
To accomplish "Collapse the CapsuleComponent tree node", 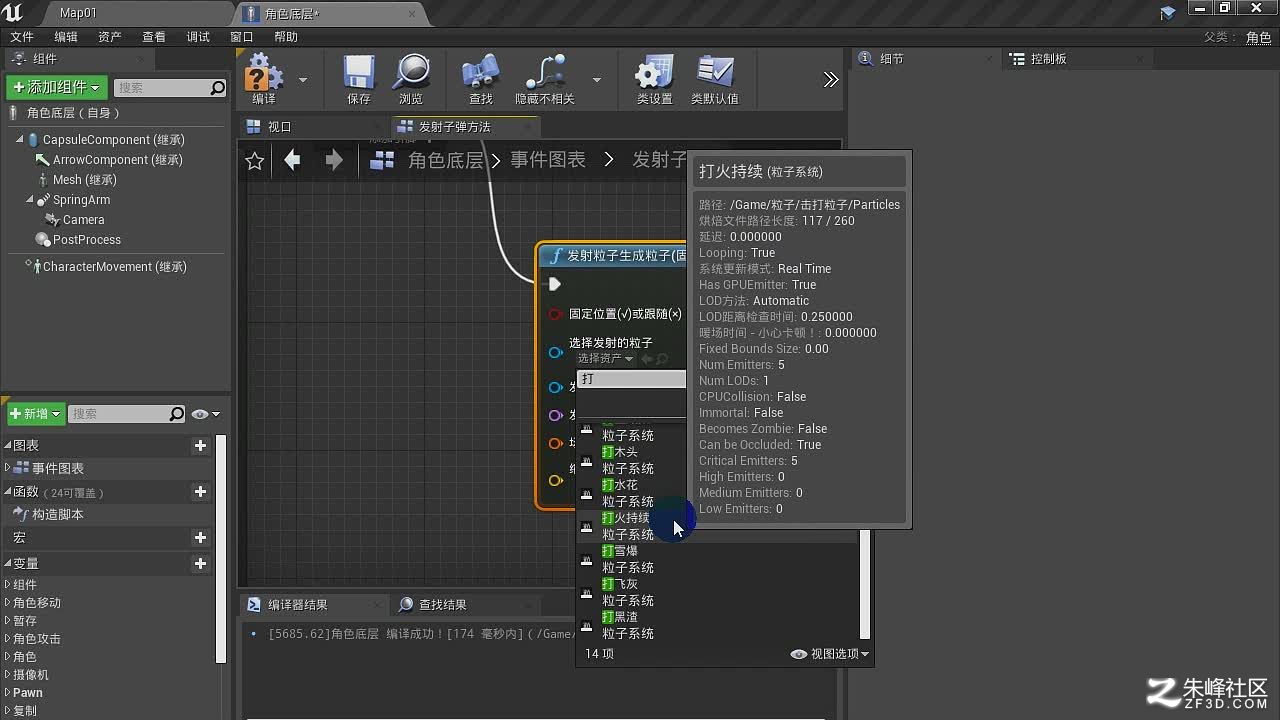I will (19, 139).
